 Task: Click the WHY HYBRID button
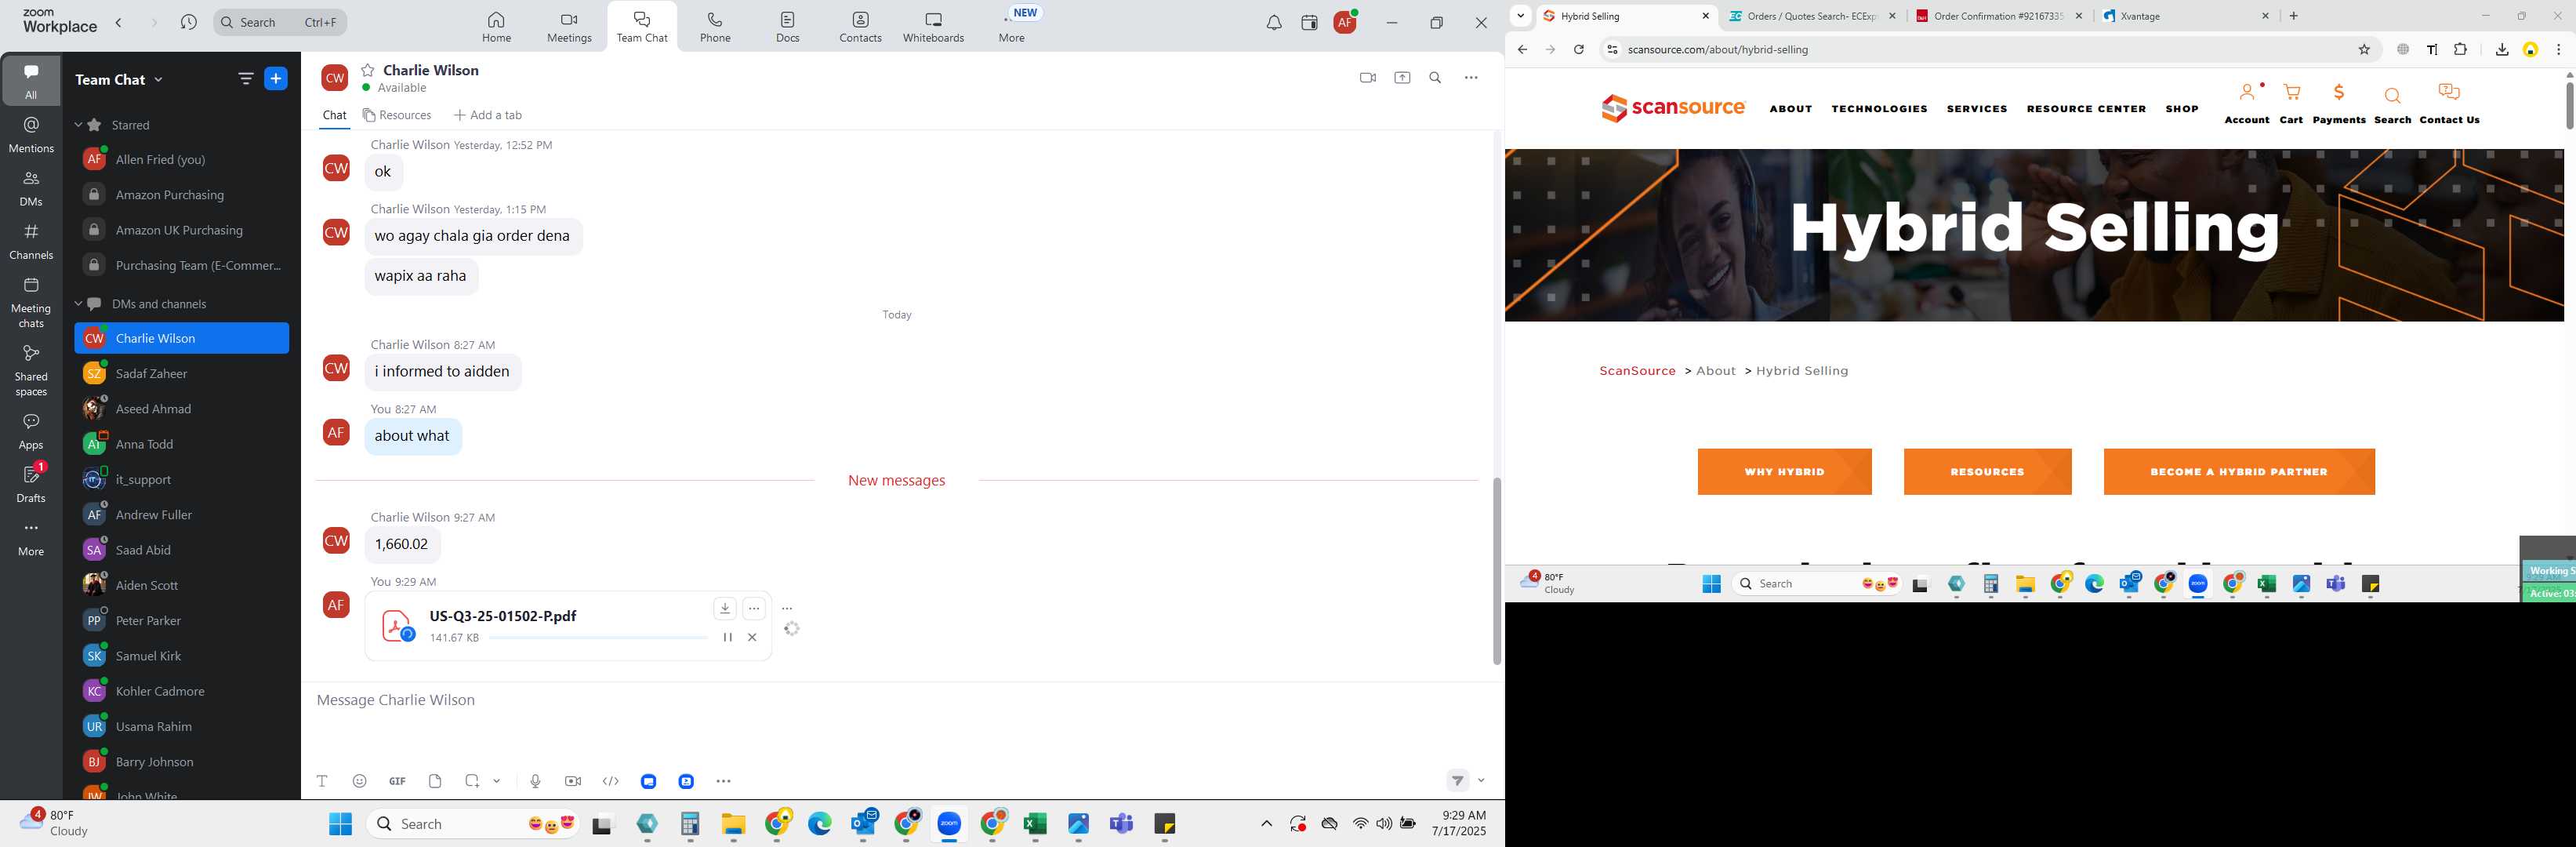click(1785, 472)
